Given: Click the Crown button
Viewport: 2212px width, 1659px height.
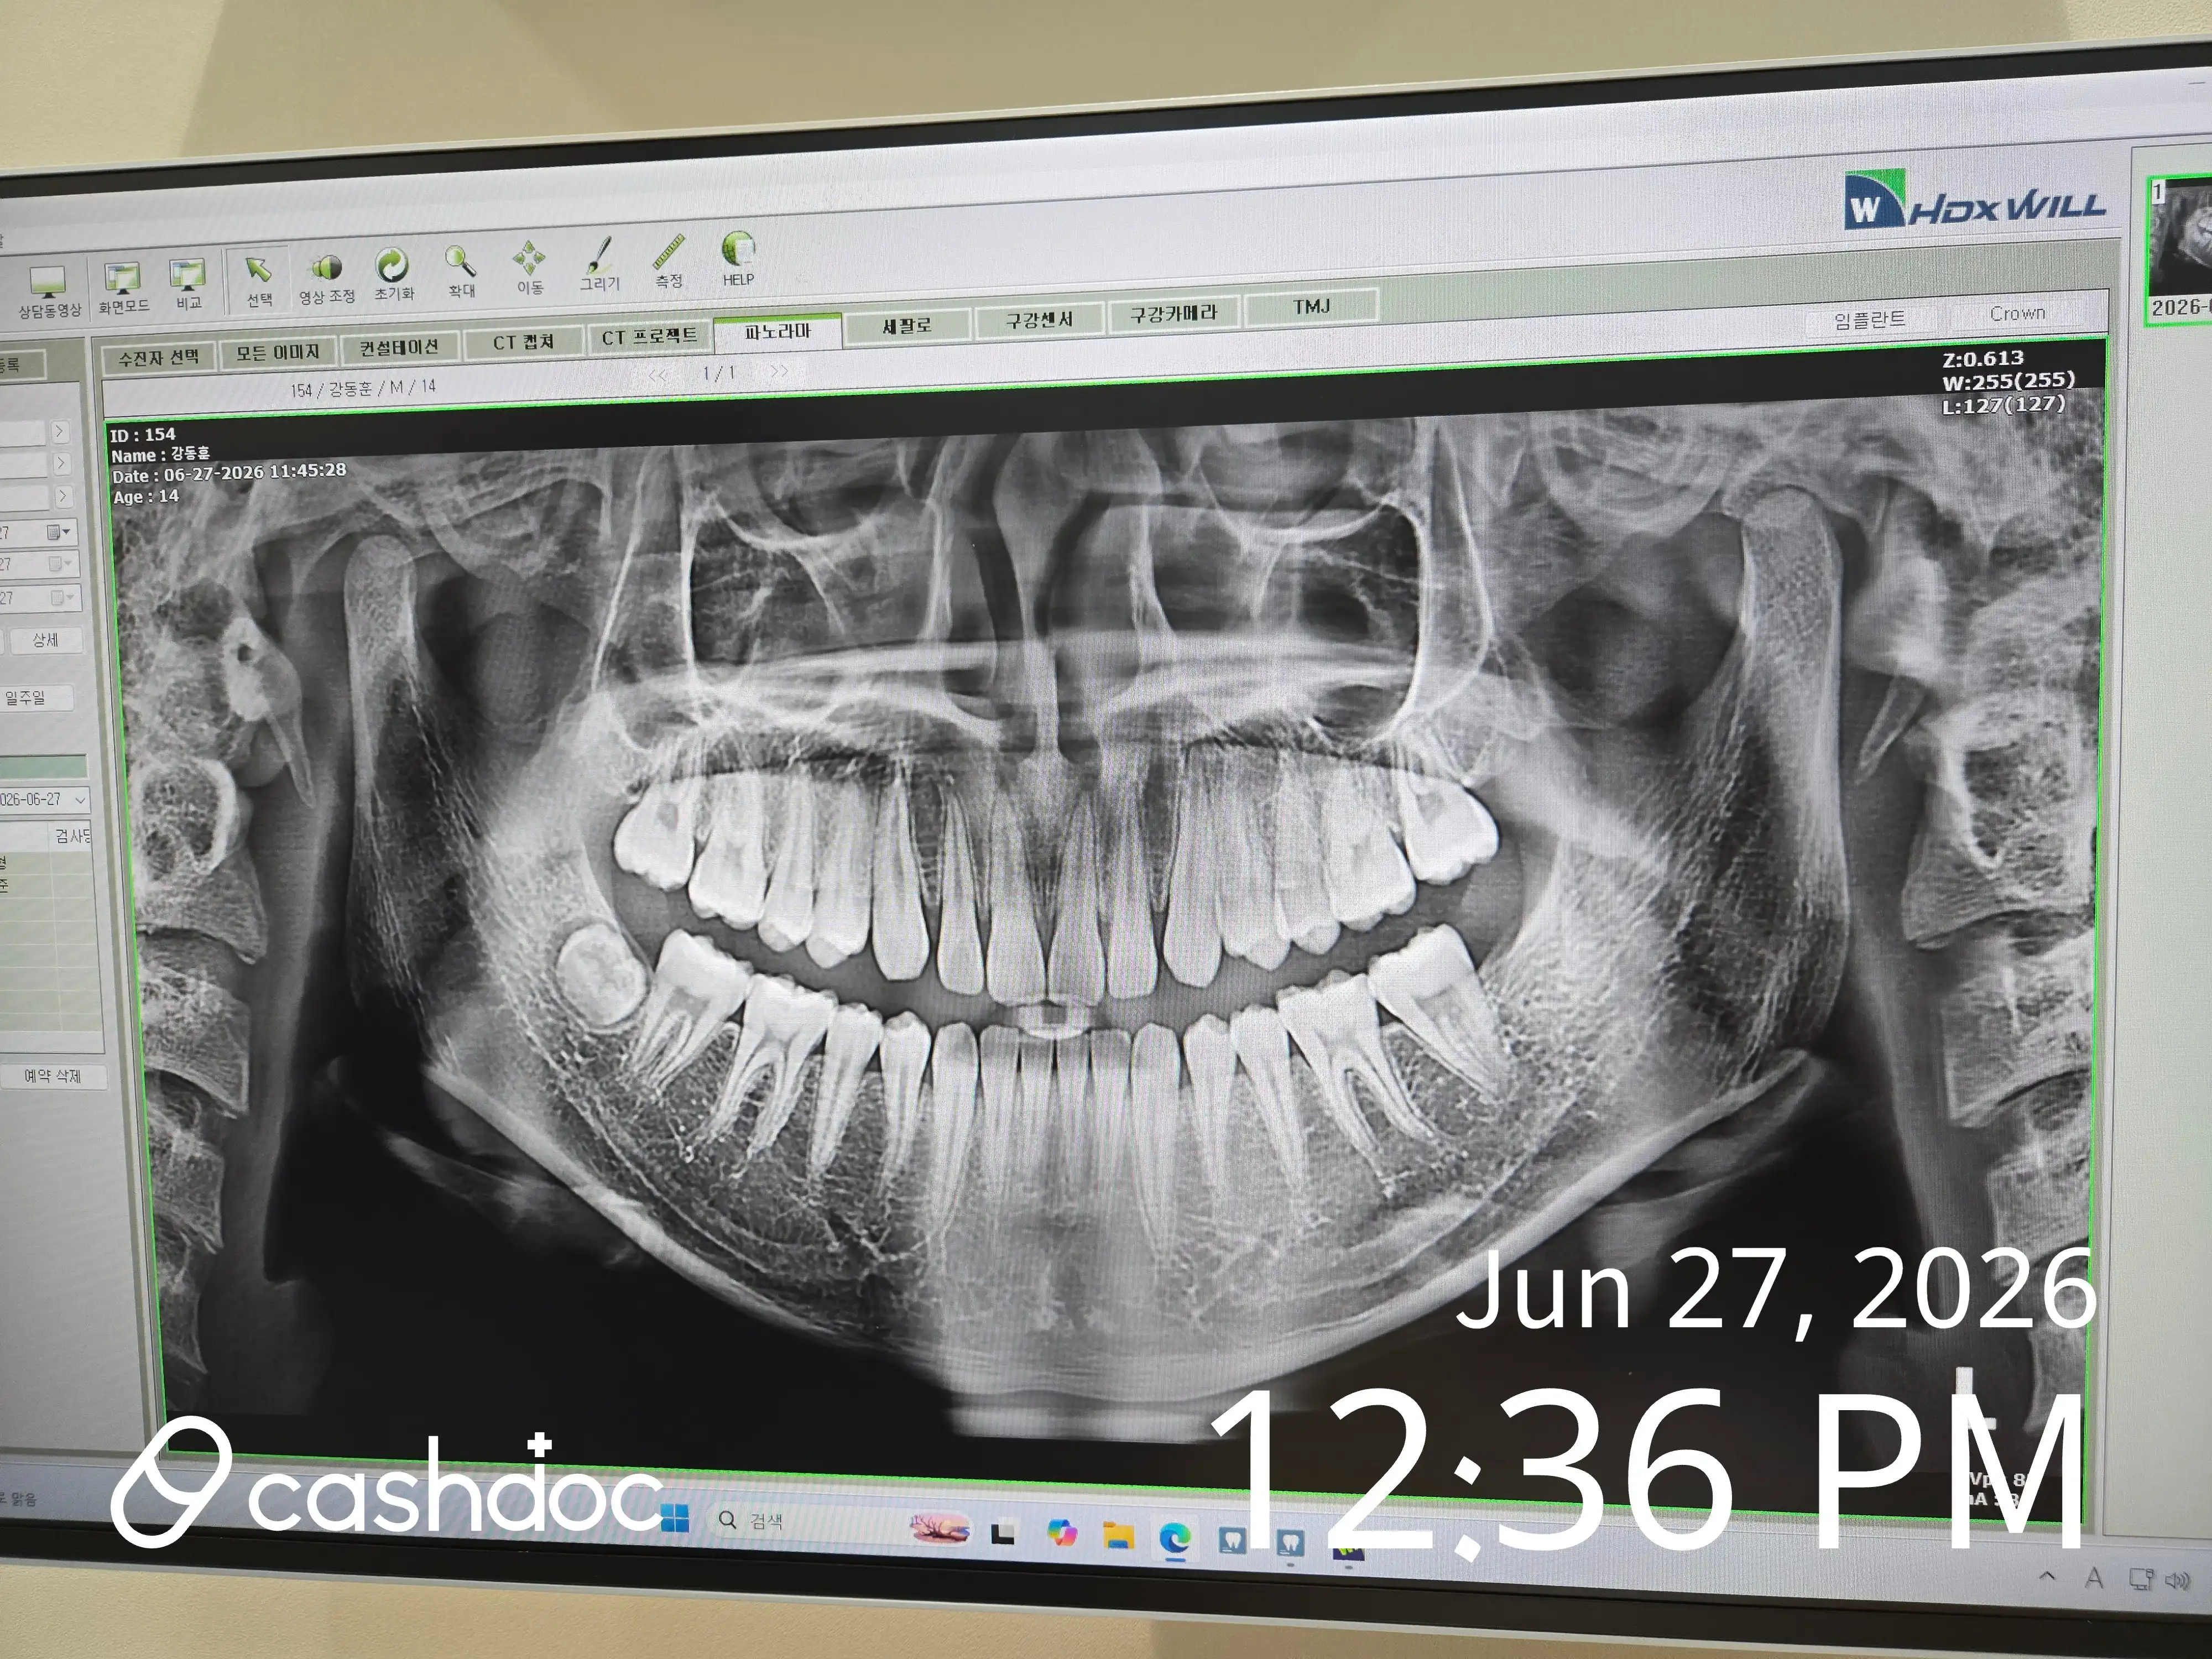Looking at the screenshot, I should click(x=2018, y=313).
